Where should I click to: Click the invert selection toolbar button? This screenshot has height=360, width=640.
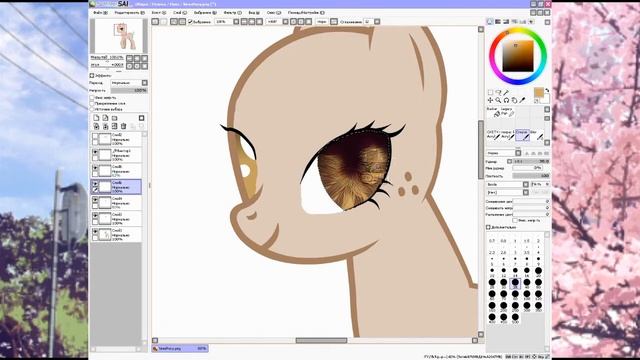tap(182, 22)
